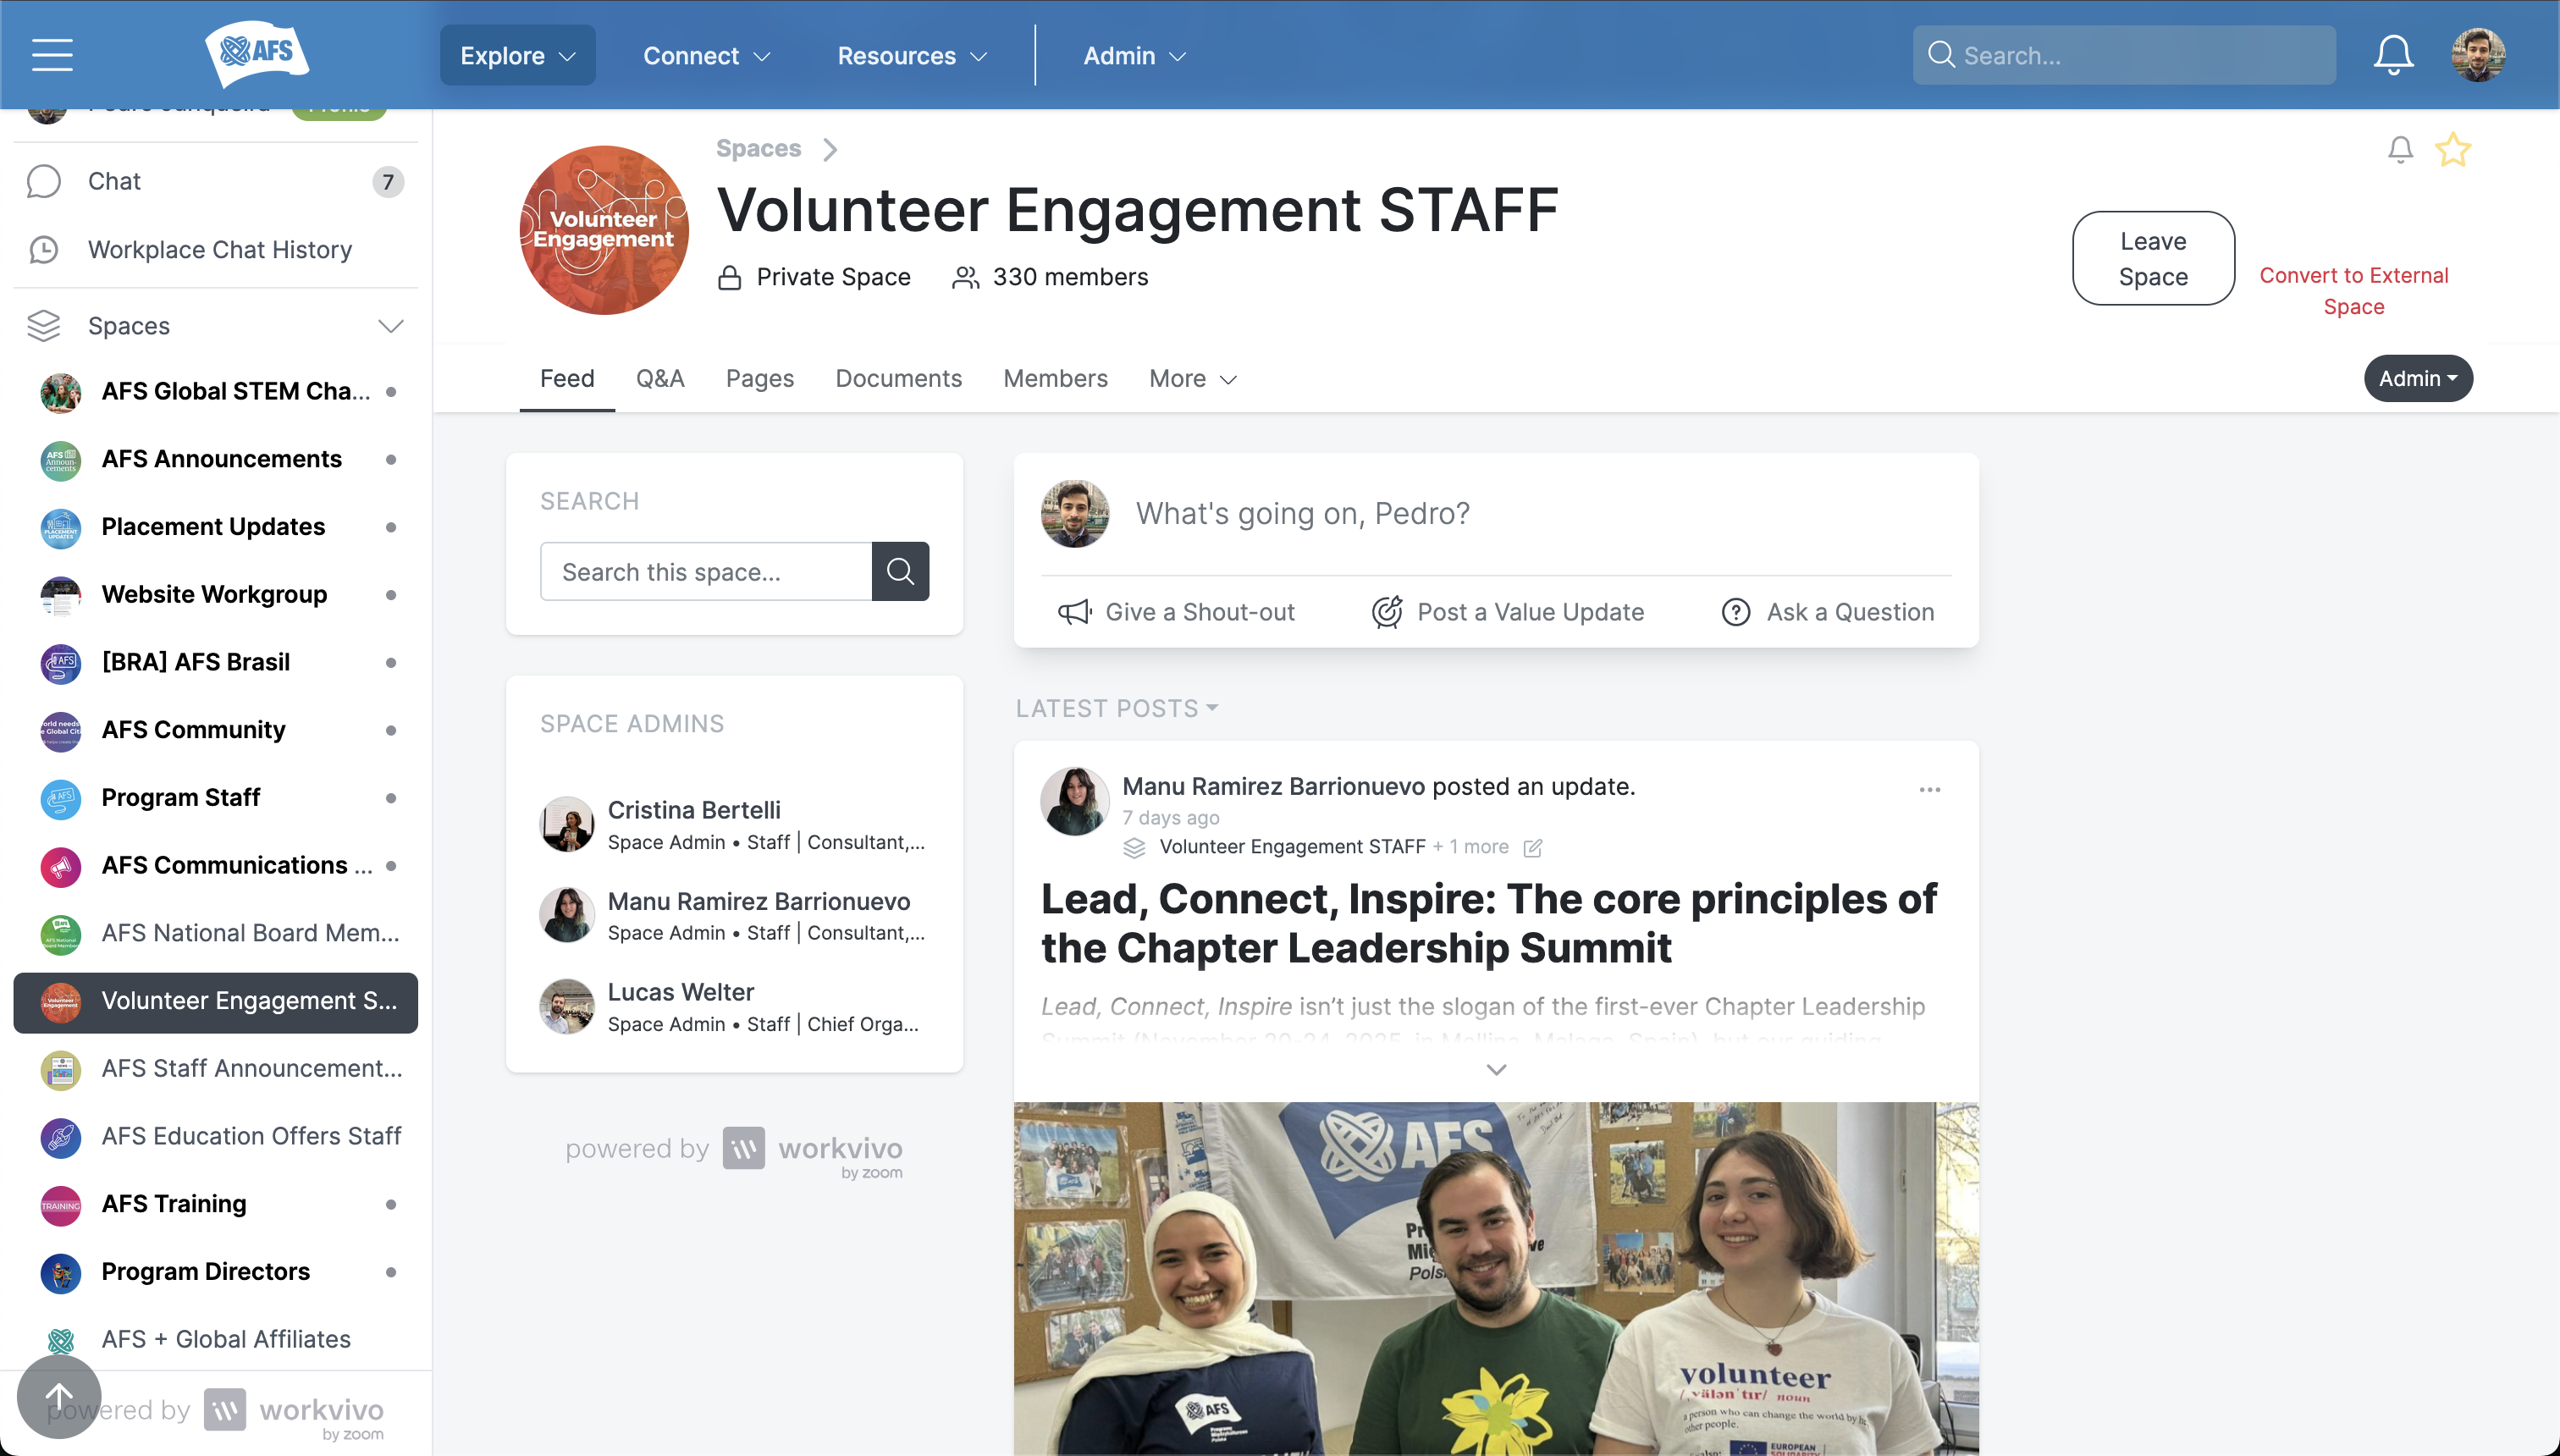
Task: Open the hamburger menu icon
Action: pos(52,55)
